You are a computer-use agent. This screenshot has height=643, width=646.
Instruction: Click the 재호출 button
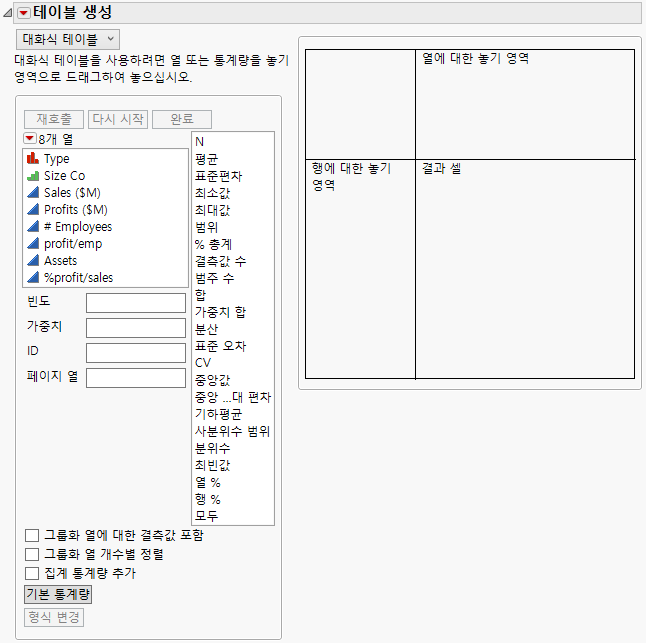[x=54, y=119]
